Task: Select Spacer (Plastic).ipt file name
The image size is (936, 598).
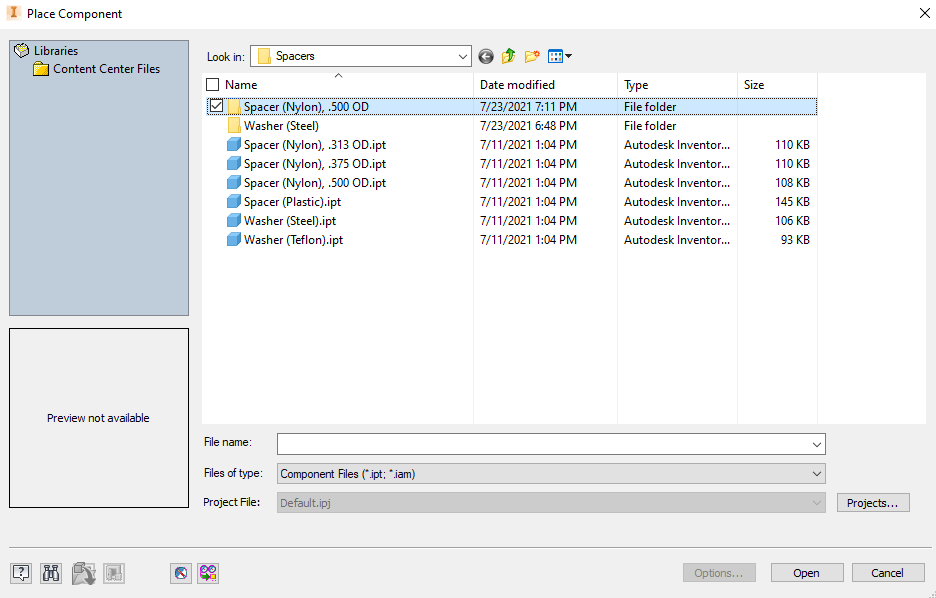Action: [292, 202]
